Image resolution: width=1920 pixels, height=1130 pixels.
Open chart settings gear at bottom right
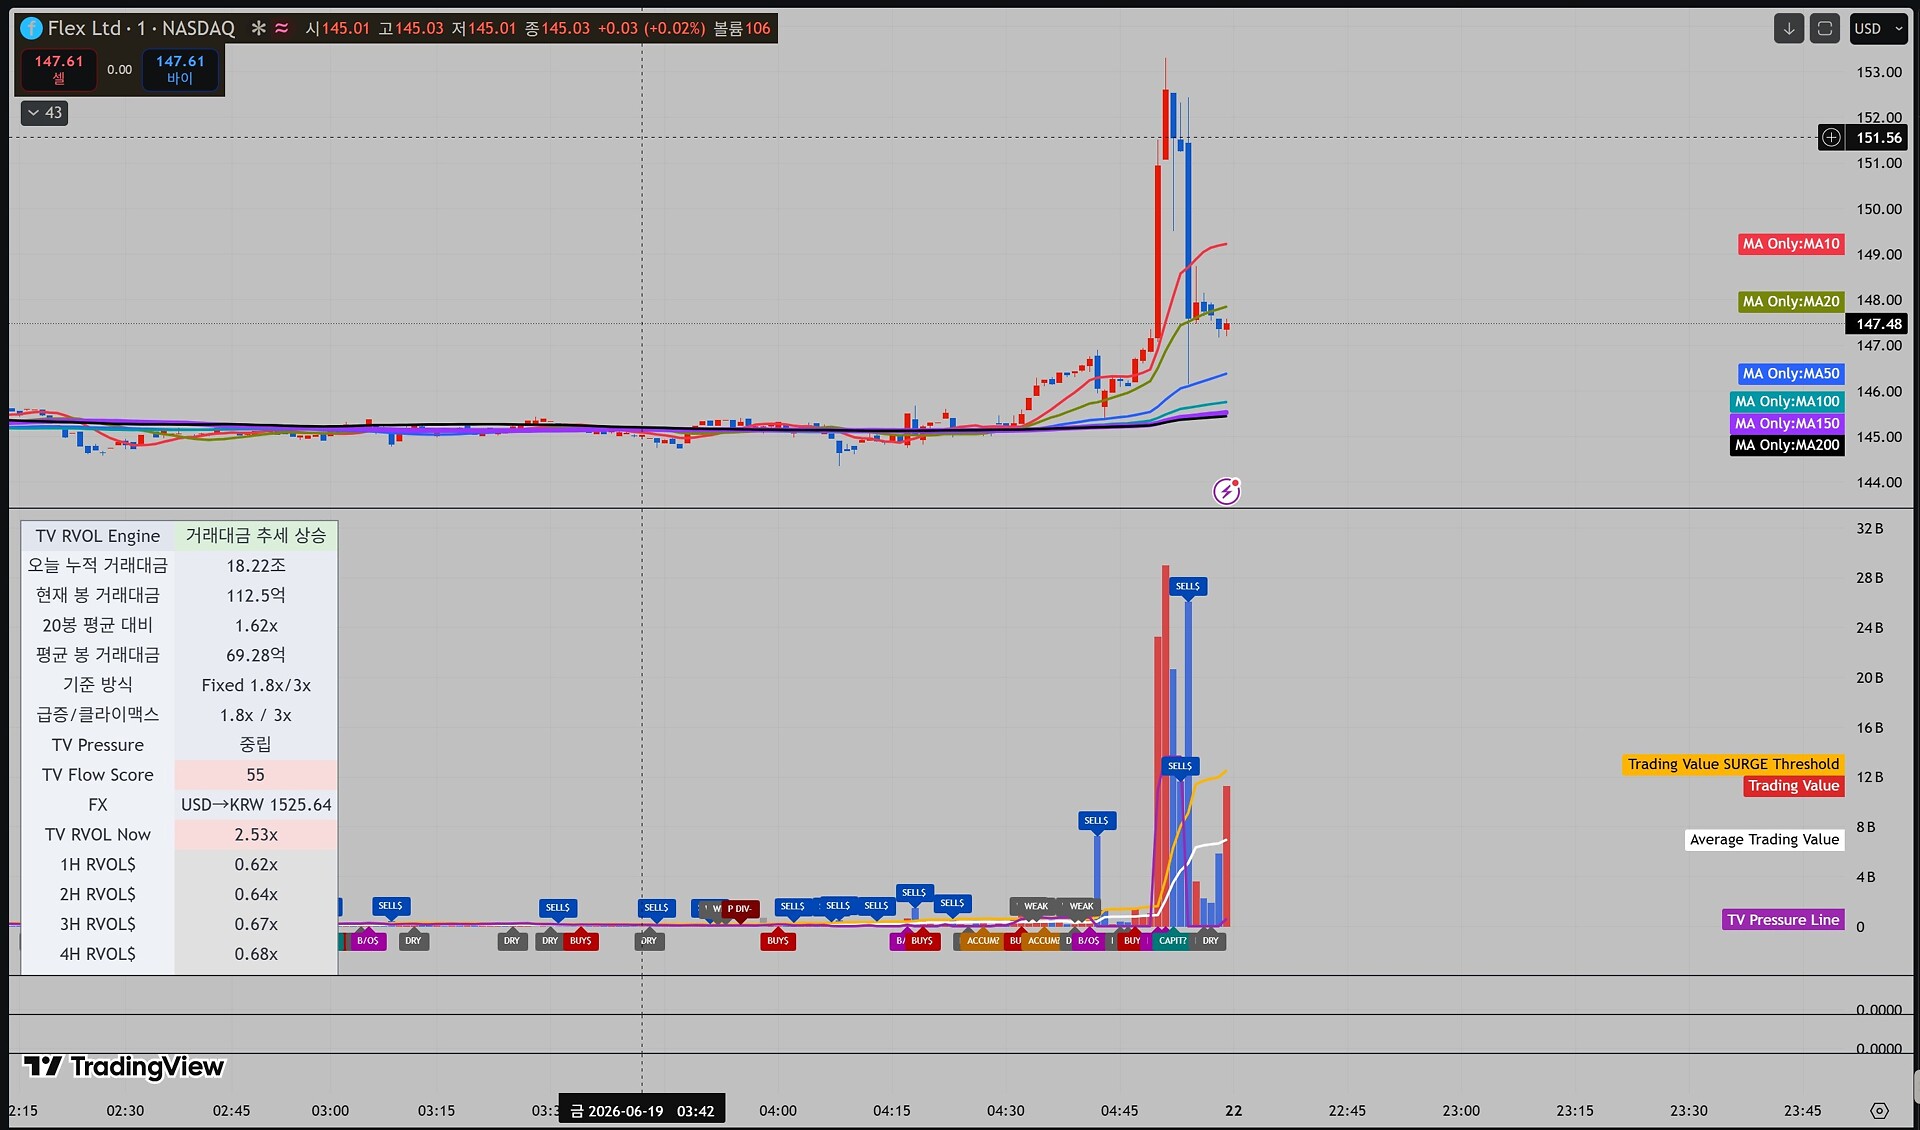[x=1880, y=1110]
